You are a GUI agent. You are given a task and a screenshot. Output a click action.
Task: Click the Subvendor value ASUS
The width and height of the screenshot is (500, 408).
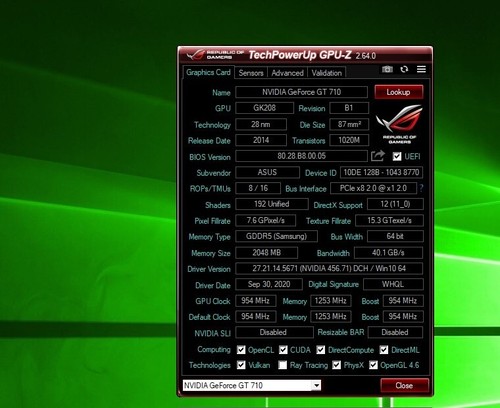click(267, 172)
